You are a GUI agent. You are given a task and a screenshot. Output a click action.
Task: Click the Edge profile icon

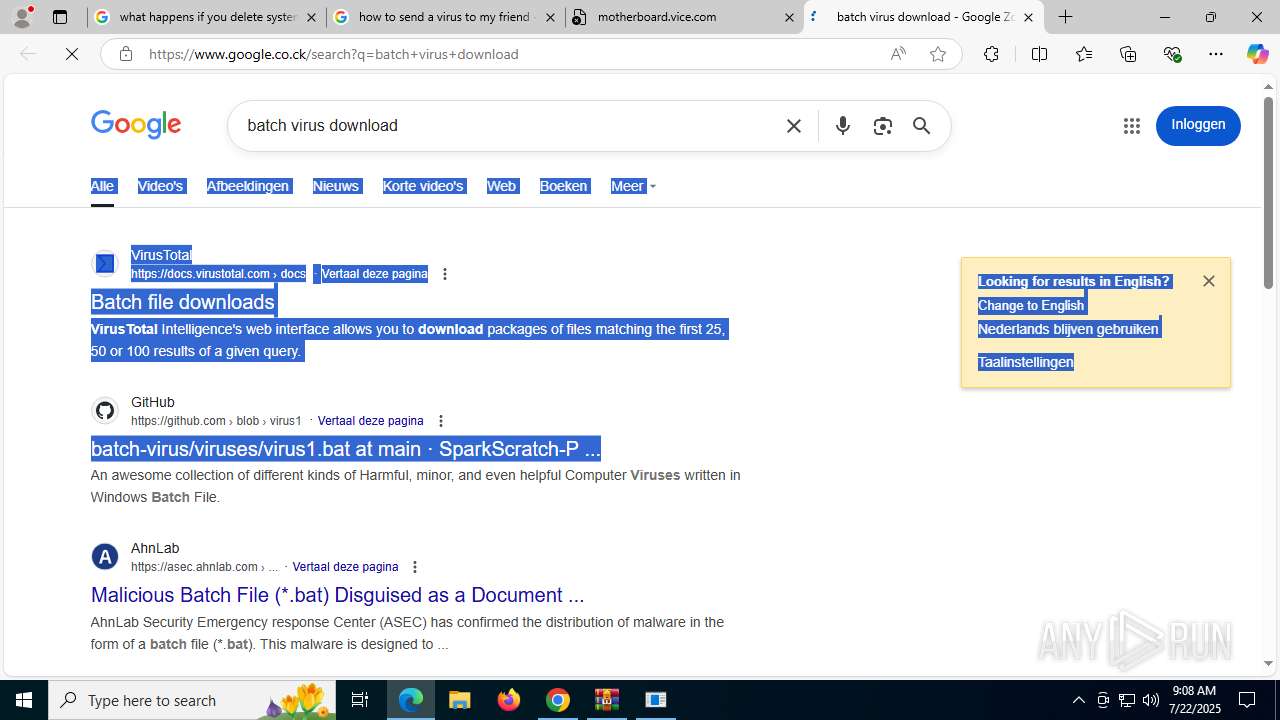coord(22,17)
